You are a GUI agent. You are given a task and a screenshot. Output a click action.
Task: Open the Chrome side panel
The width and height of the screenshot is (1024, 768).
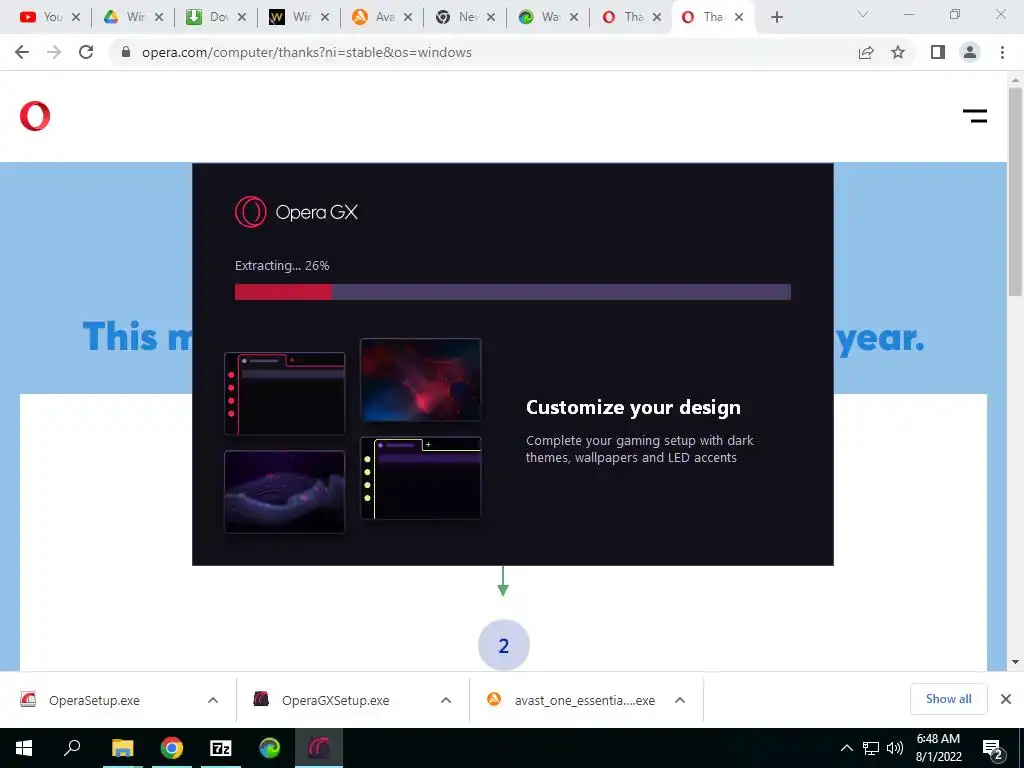coord(938,52)
